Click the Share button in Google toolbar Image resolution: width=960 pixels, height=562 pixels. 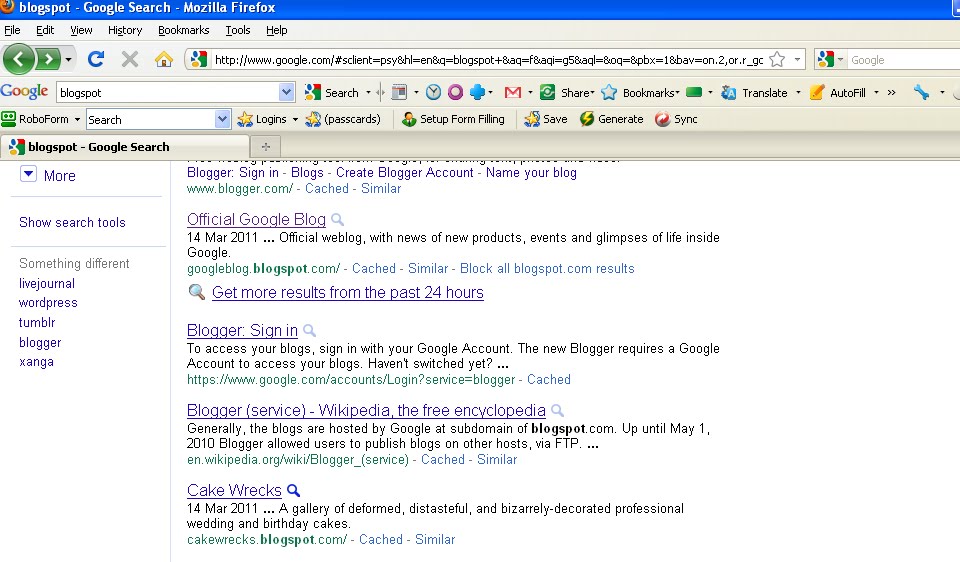pyautogui.click(x=567, y=92)
